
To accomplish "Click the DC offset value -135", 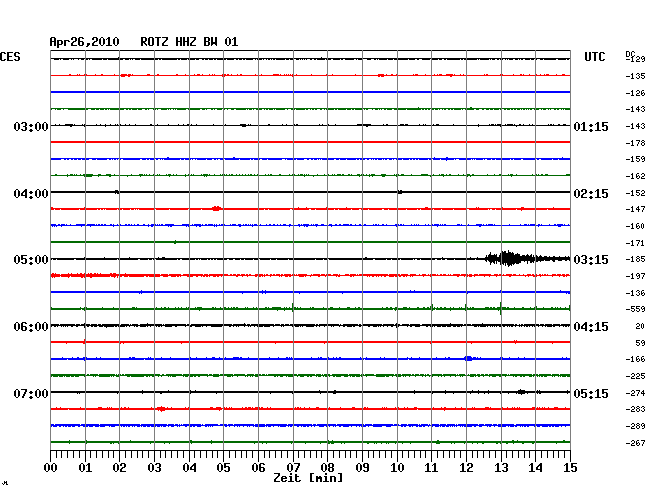I will click(x=635, y=76).
